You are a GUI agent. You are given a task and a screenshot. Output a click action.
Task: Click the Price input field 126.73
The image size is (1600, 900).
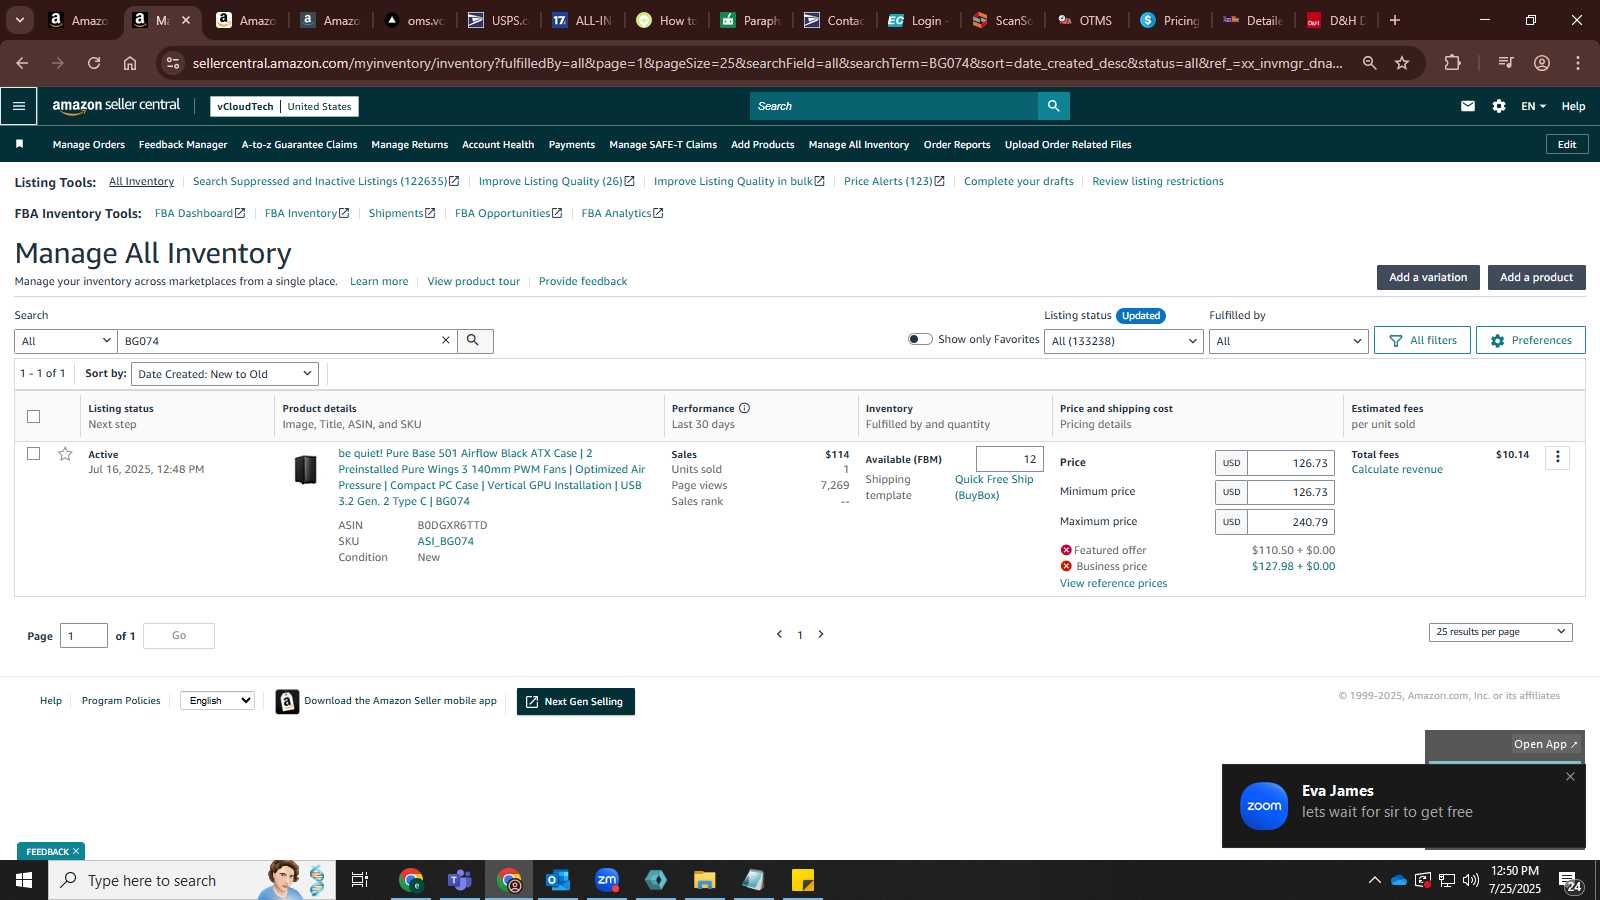(1291, 463)
